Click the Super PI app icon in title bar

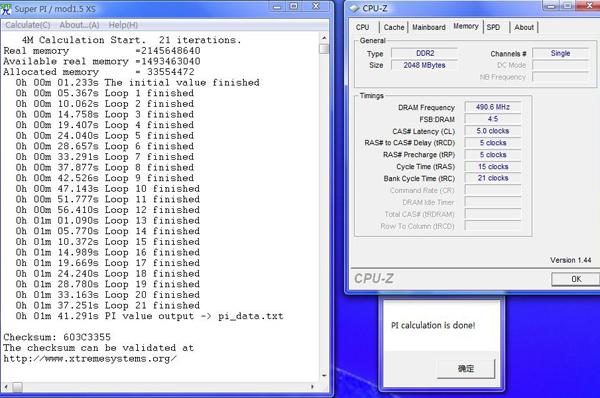(x=6, y=9)
